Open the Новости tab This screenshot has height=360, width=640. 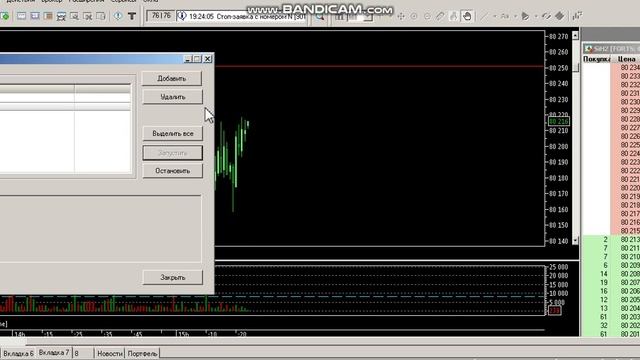pos(110,353)
